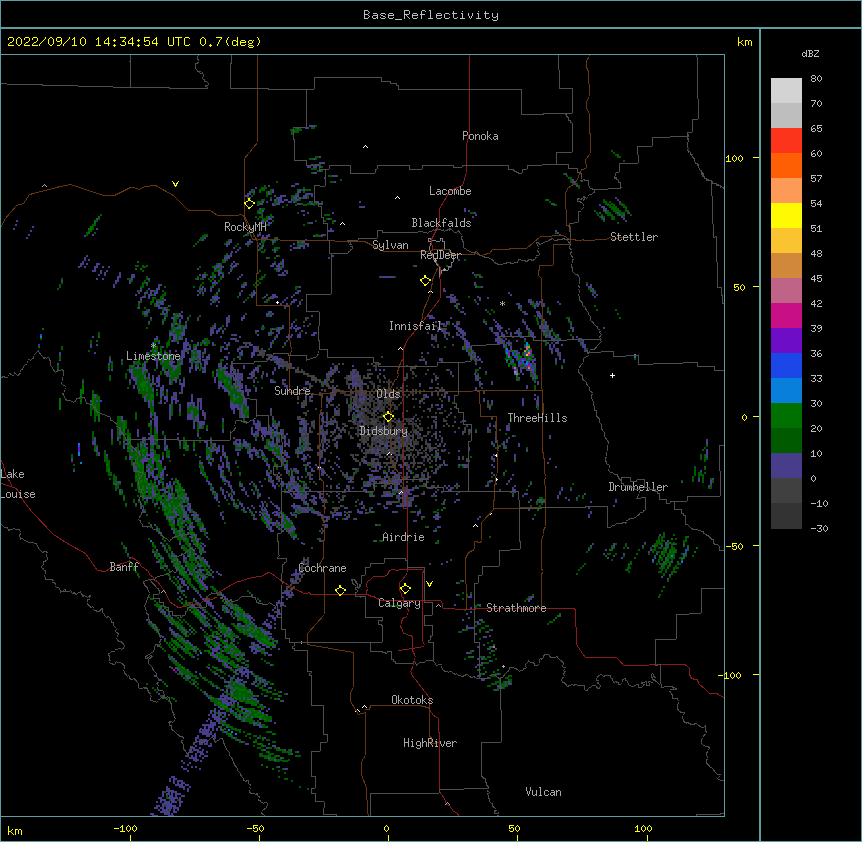Screen dimensions: 862x842
Task: Click the Stettler city label
Action: click(634, 237)
